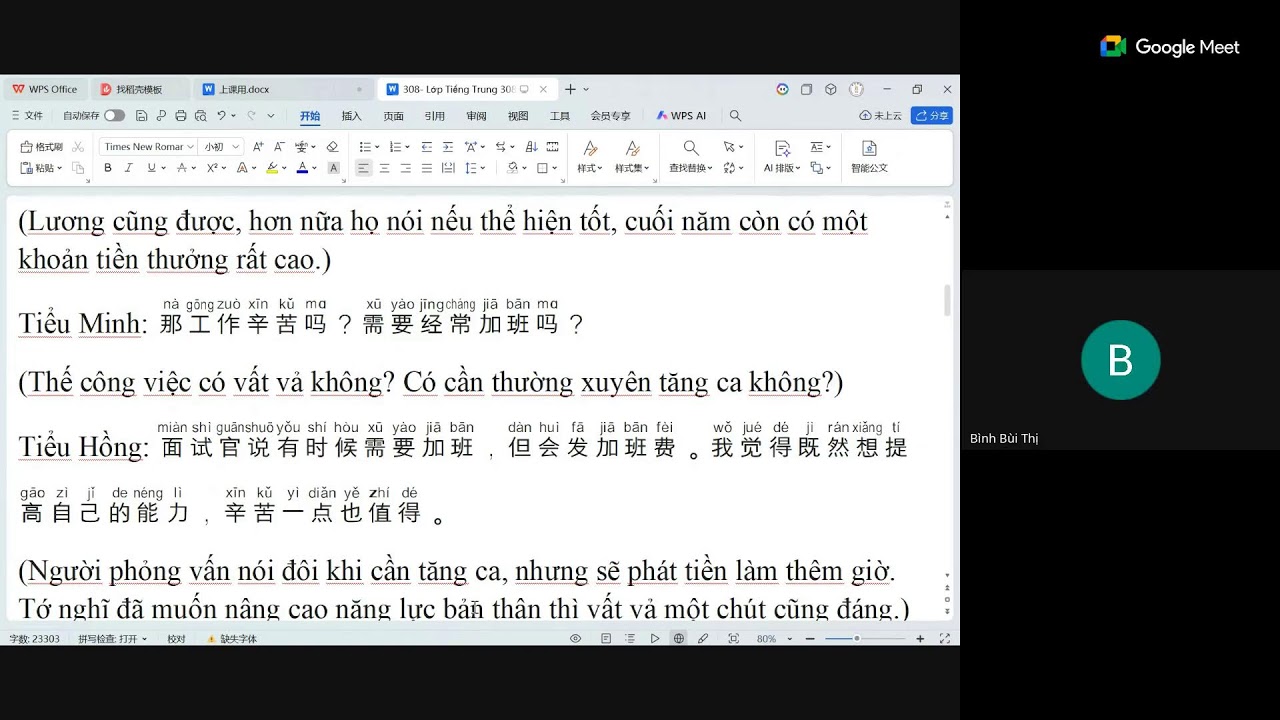This screenshot has height=720, width=1280.
Task: Click the zoom in plus button
Action: [920, 638]
